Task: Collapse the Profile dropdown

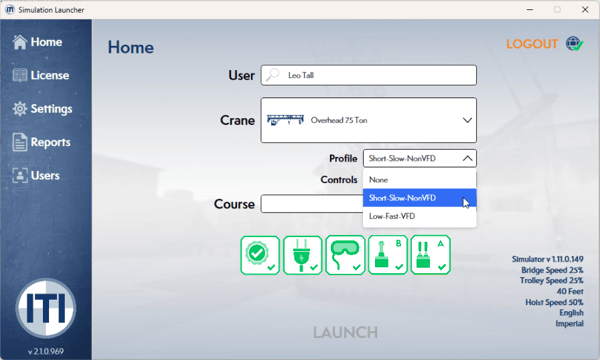Action: (x=420, y=158)
